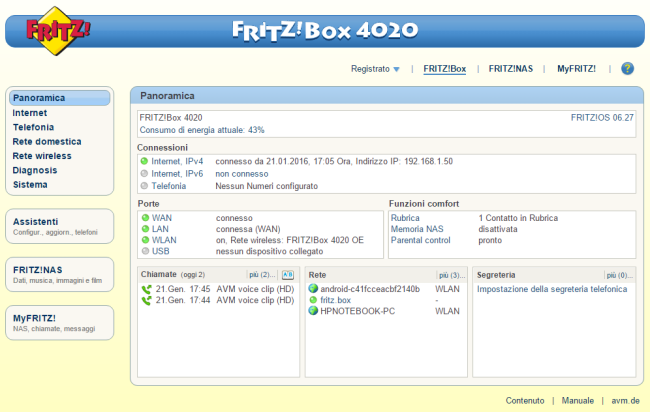Open the FRITZ!NAS sidebar panel button

[x=59, y=274]
